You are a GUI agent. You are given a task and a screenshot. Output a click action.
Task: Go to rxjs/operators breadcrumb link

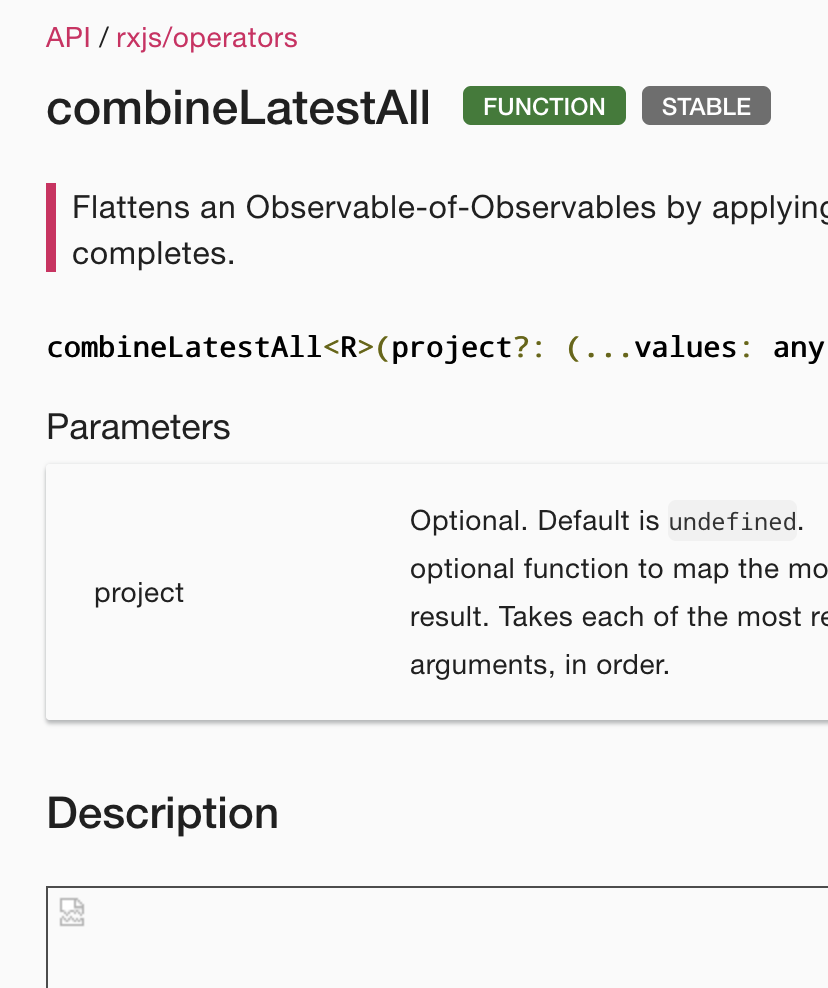pyautogui.click(x=207, y=38)
